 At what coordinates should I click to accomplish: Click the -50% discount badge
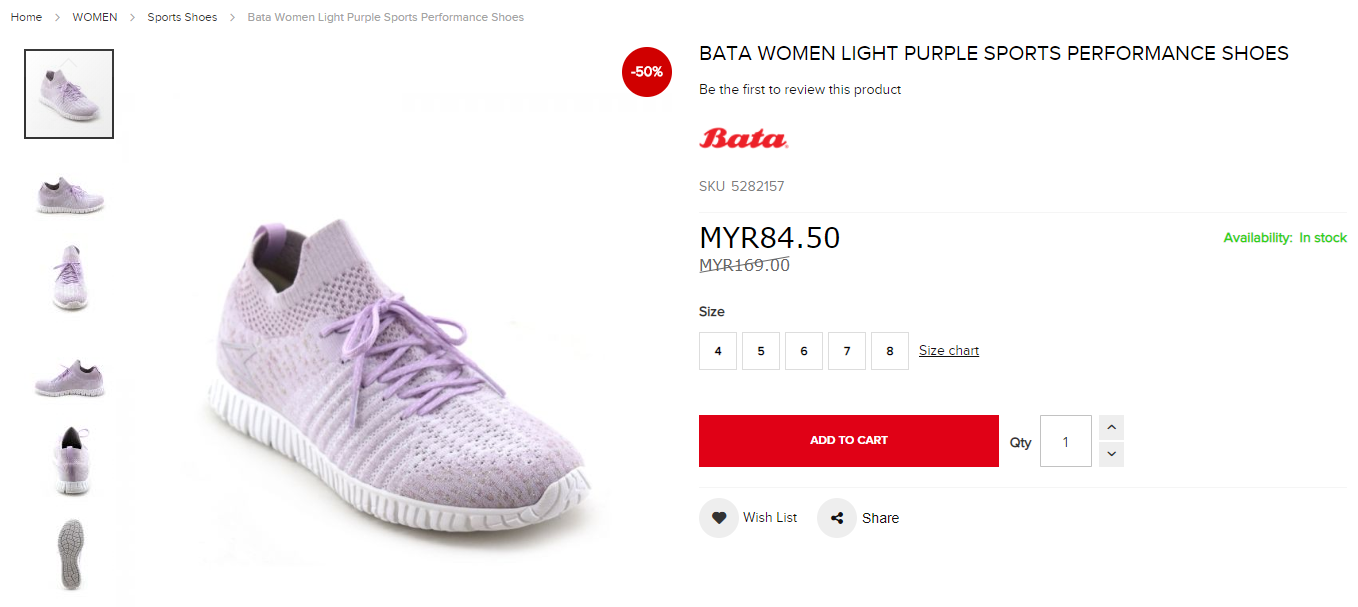tap(646, 72)
